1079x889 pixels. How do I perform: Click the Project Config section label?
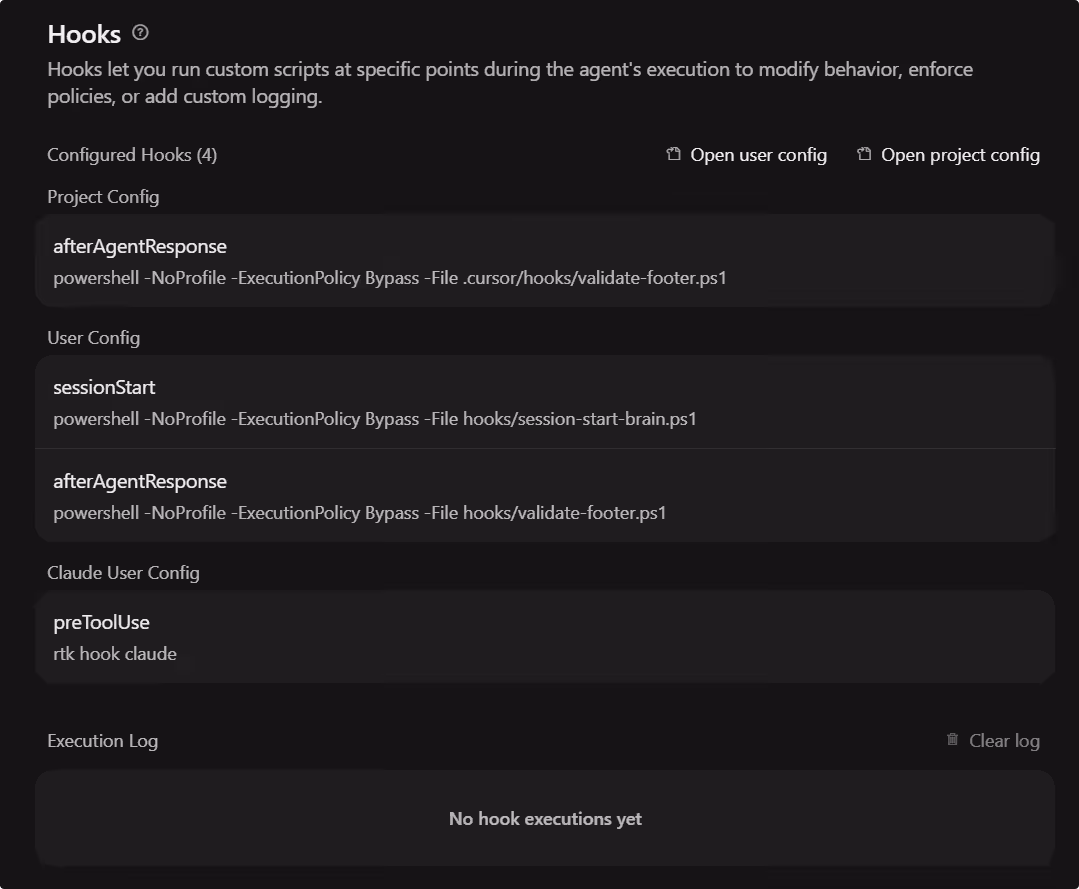coord(103,197)
